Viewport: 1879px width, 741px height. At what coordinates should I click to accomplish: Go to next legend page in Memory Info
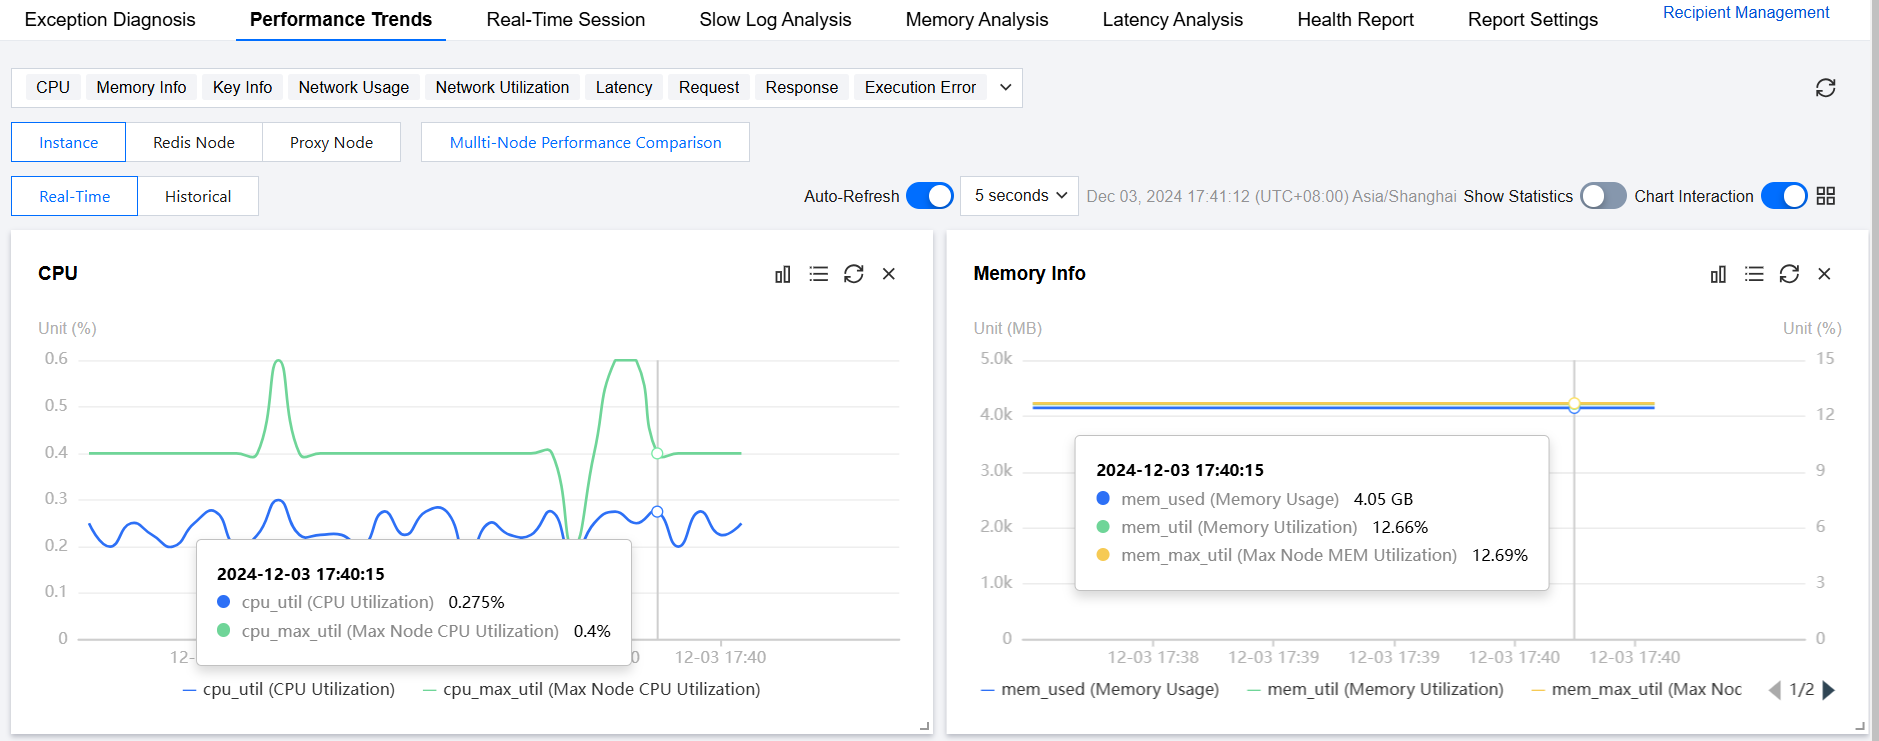pyautogui.click(x=1829, y=690)
